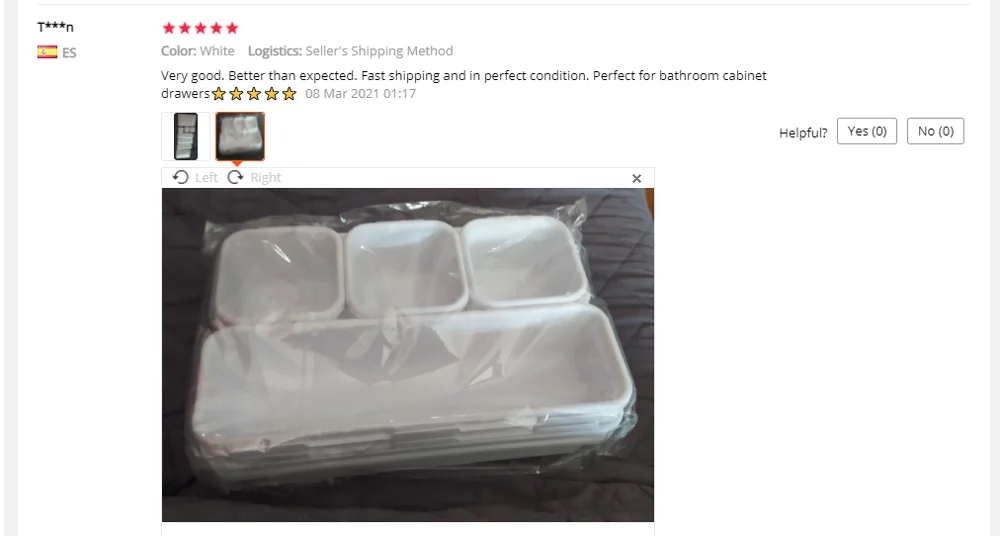
Task: Click reviewer name T***n
Action: 55,27
